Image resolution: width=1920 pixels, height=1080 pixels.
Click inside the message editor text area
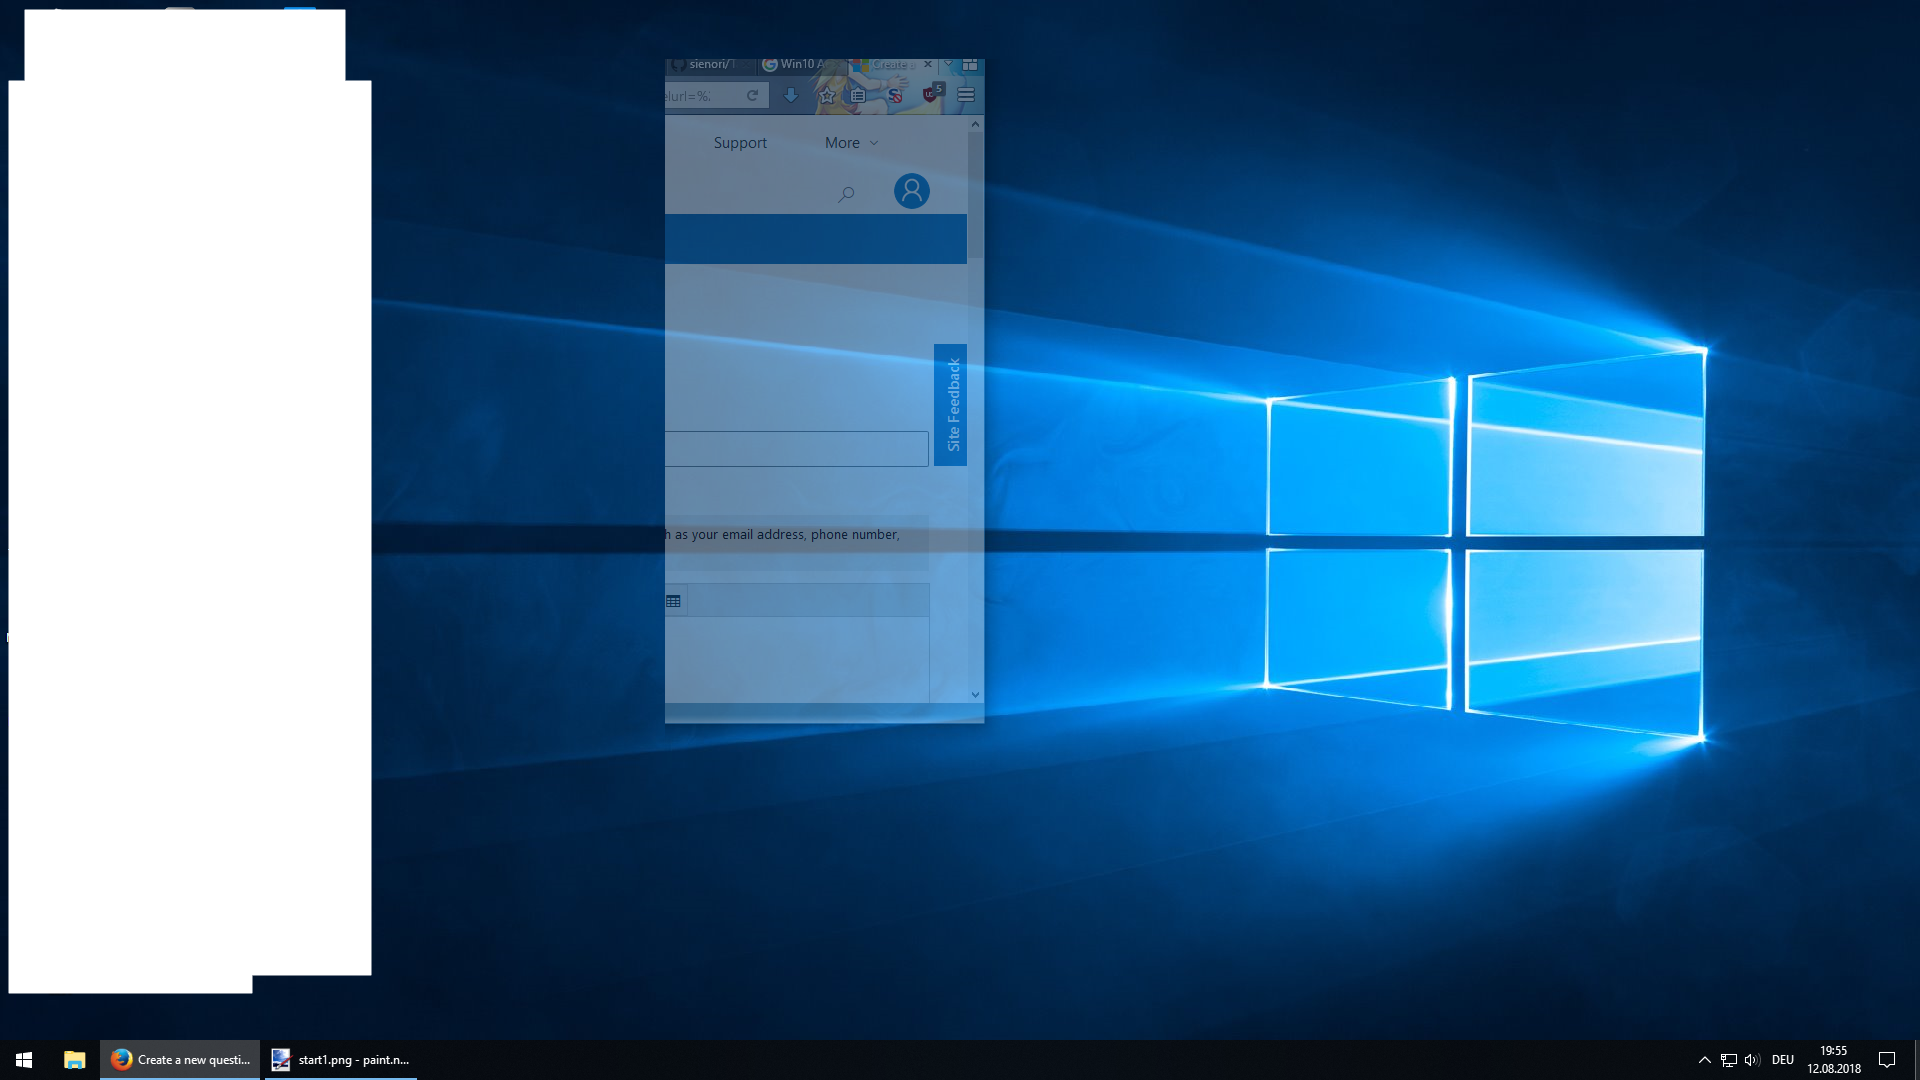click(797, 658)
